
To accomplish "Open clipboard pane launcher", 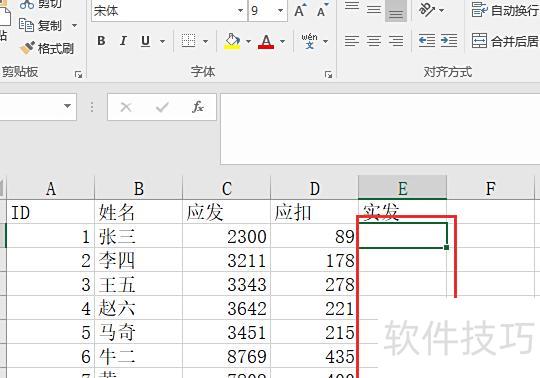I will 79,74.
